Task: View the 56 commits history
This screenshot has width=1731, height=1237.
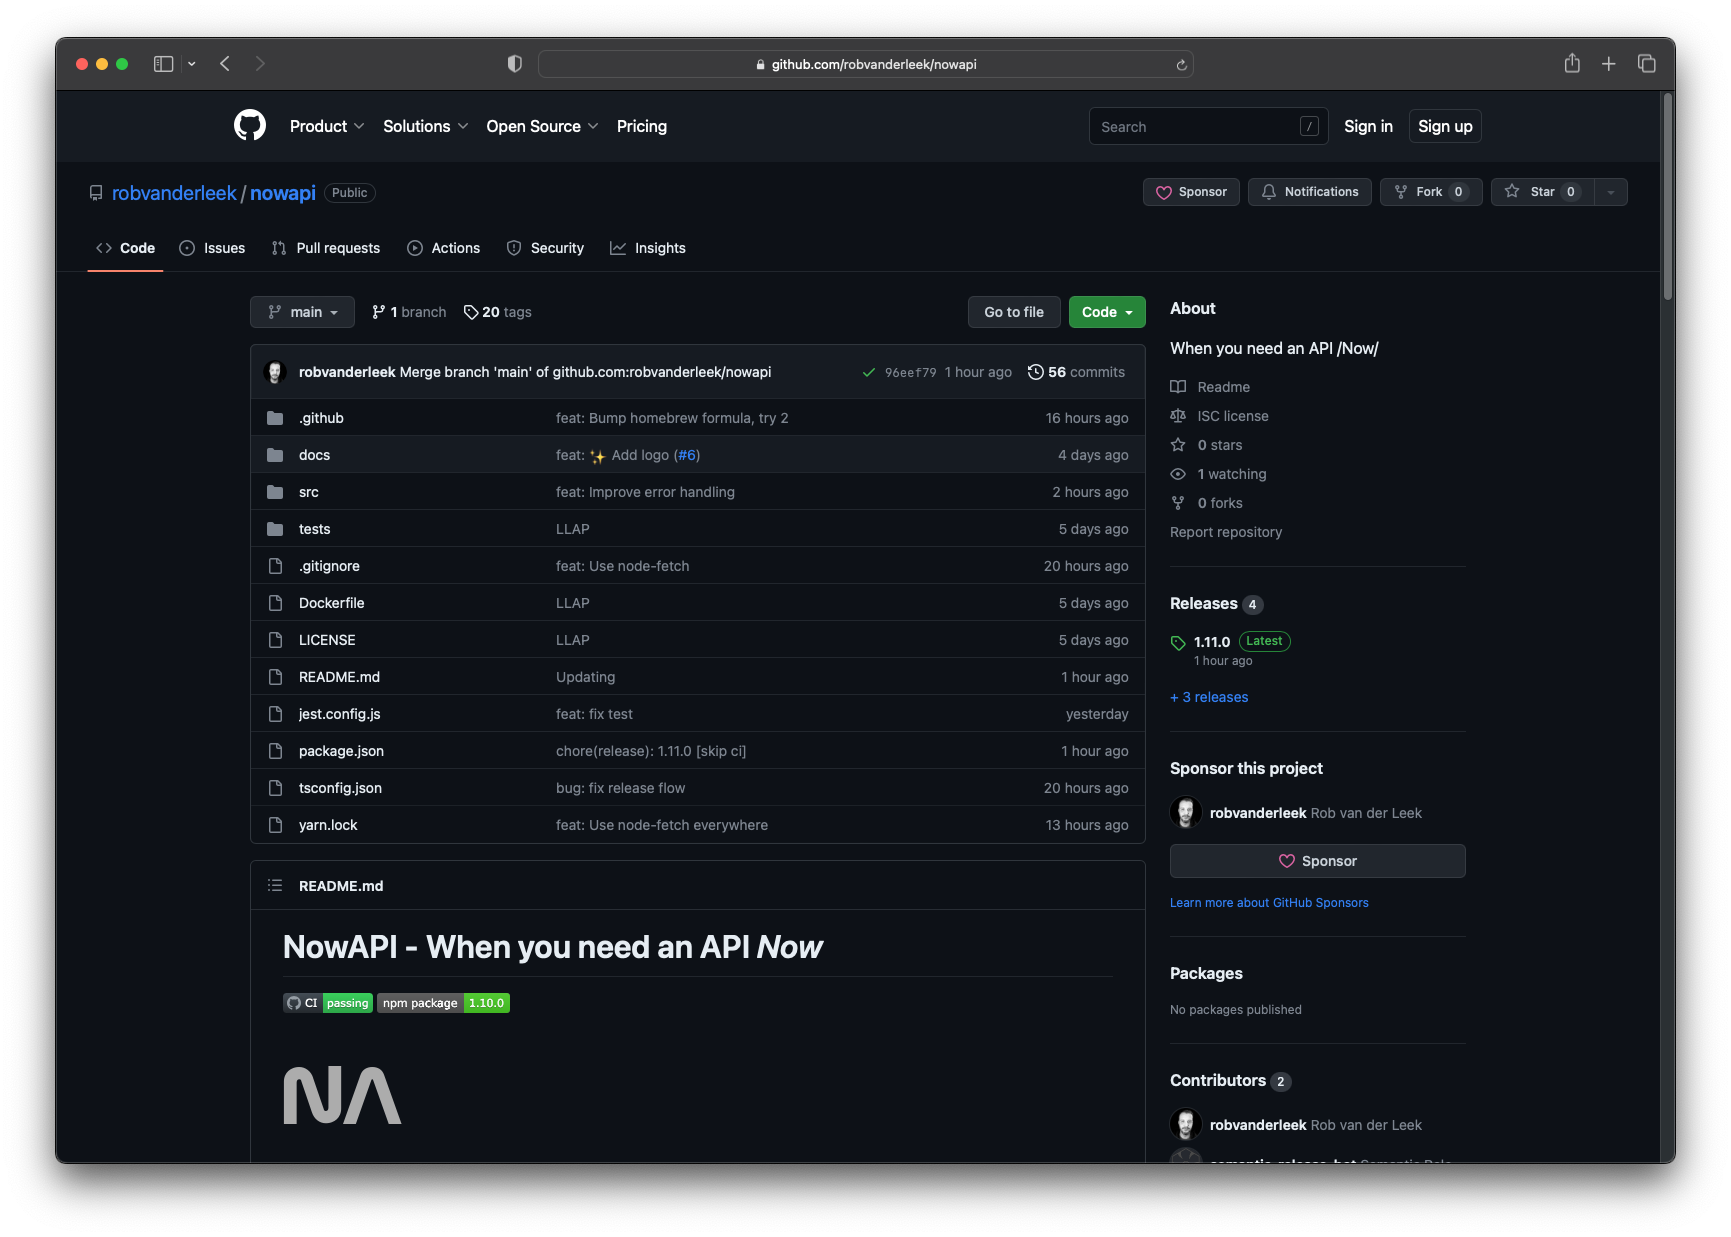Action: click(x=1076, y=372)
